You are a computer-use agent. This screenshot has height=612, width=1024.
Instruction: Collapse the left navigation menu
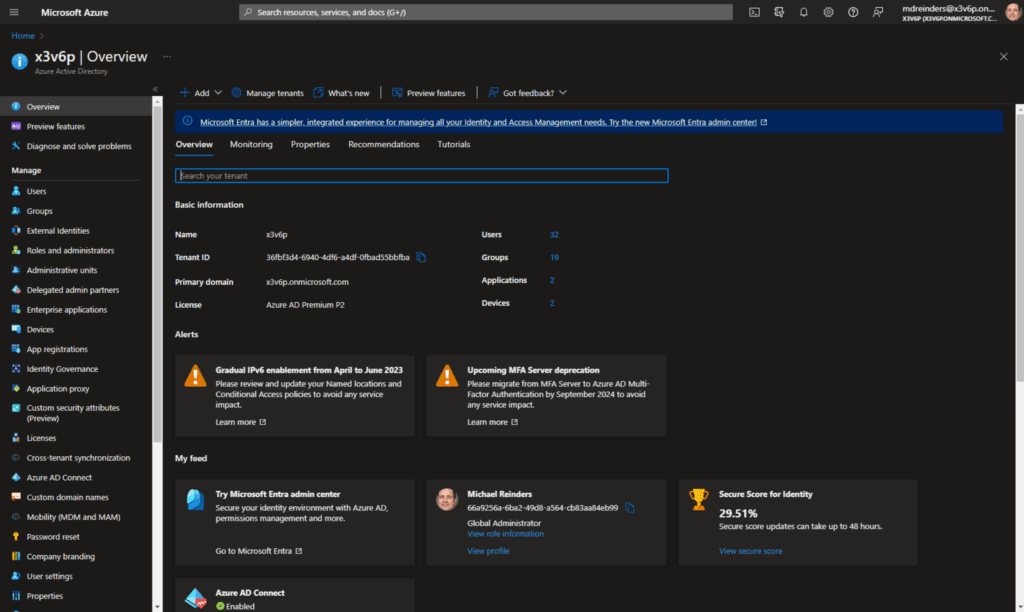click(155, 89)
